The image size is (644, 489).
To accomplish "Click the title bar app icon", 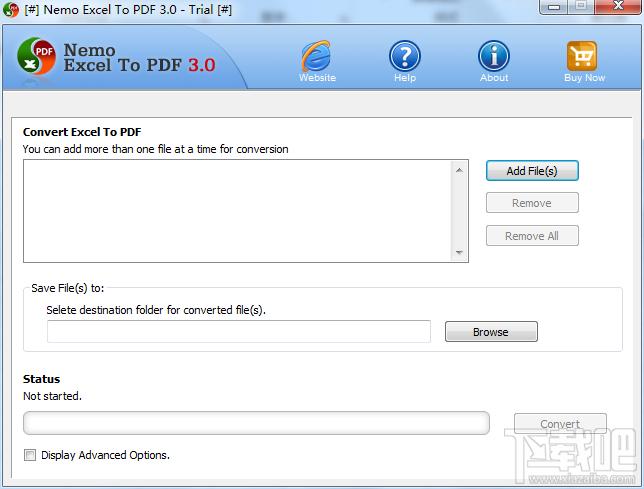I will point(10,9).
